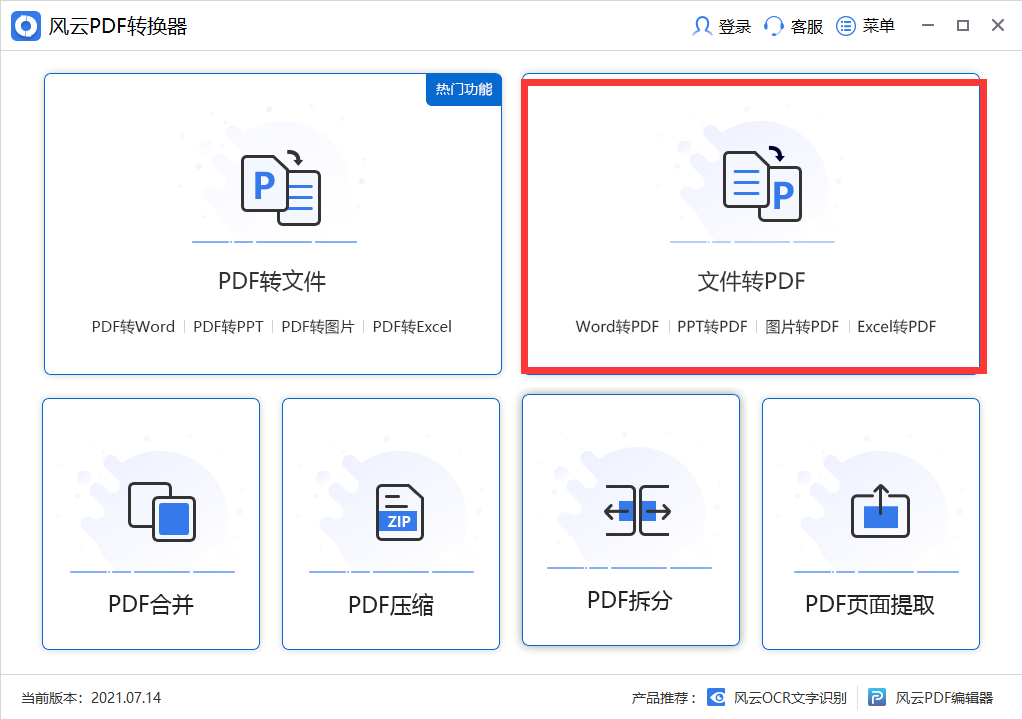Viewport: 1022px width, 719px height.
Task: Close the converter window
Action: click(x=998, y=25)
